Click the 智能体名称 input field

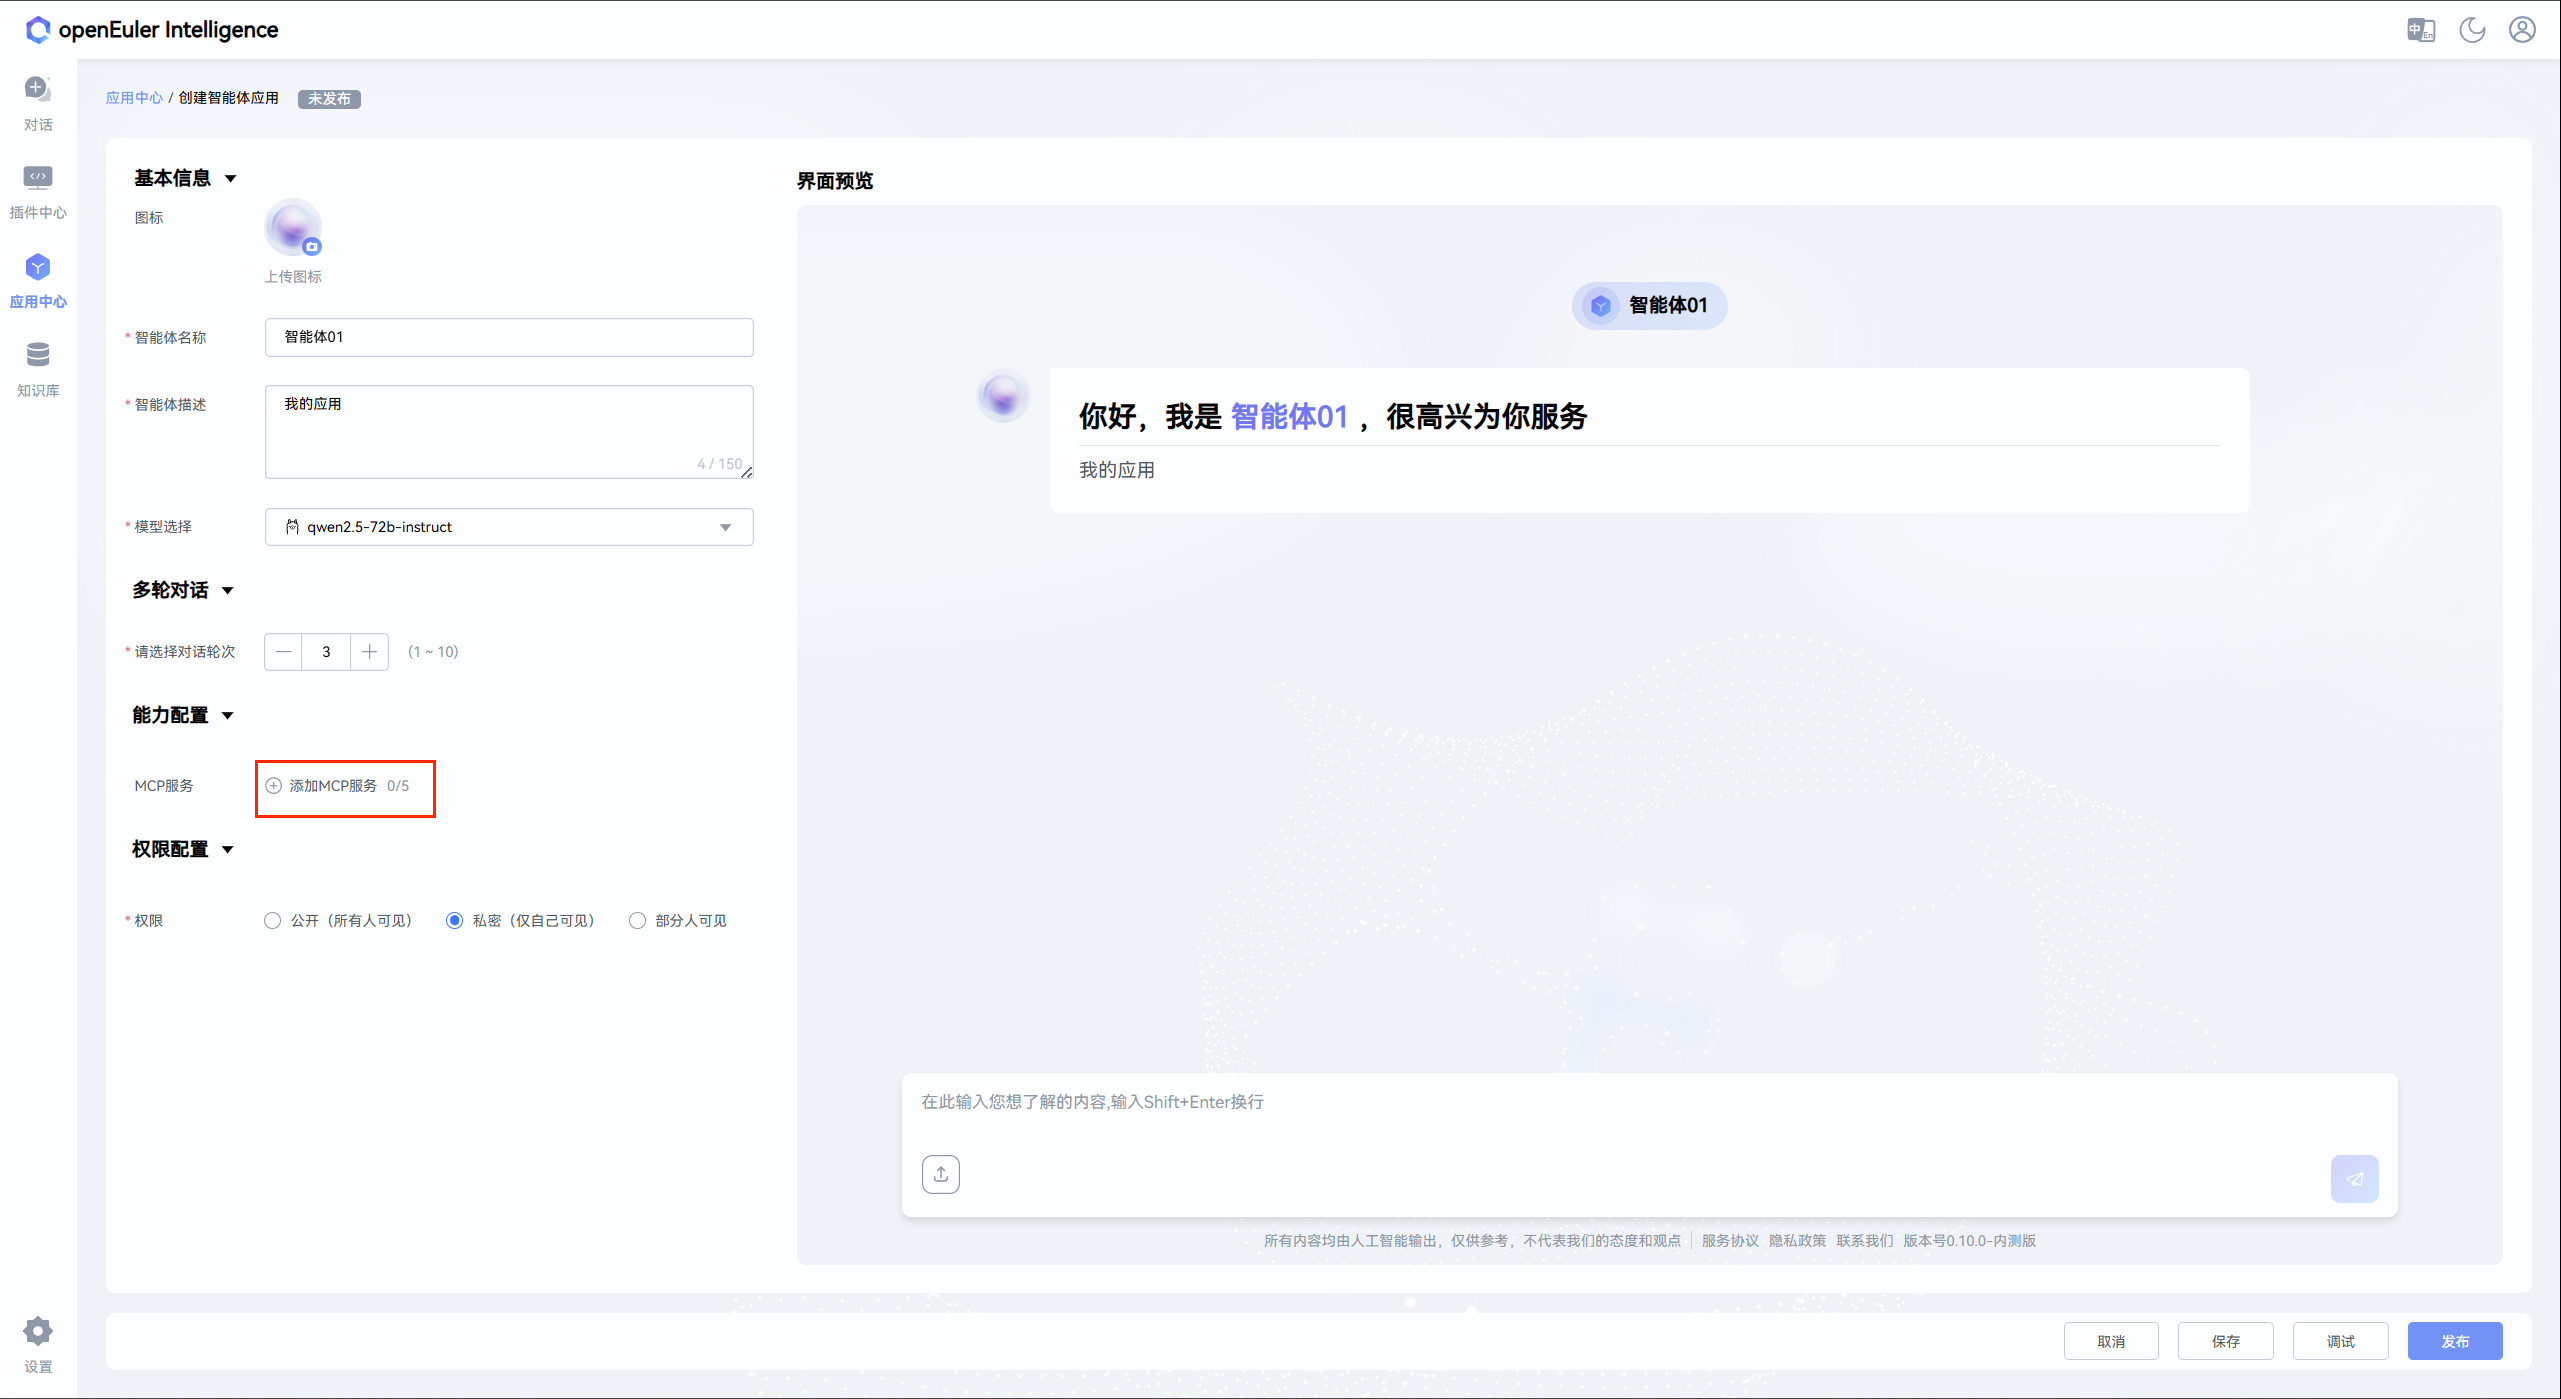[508, 337]
